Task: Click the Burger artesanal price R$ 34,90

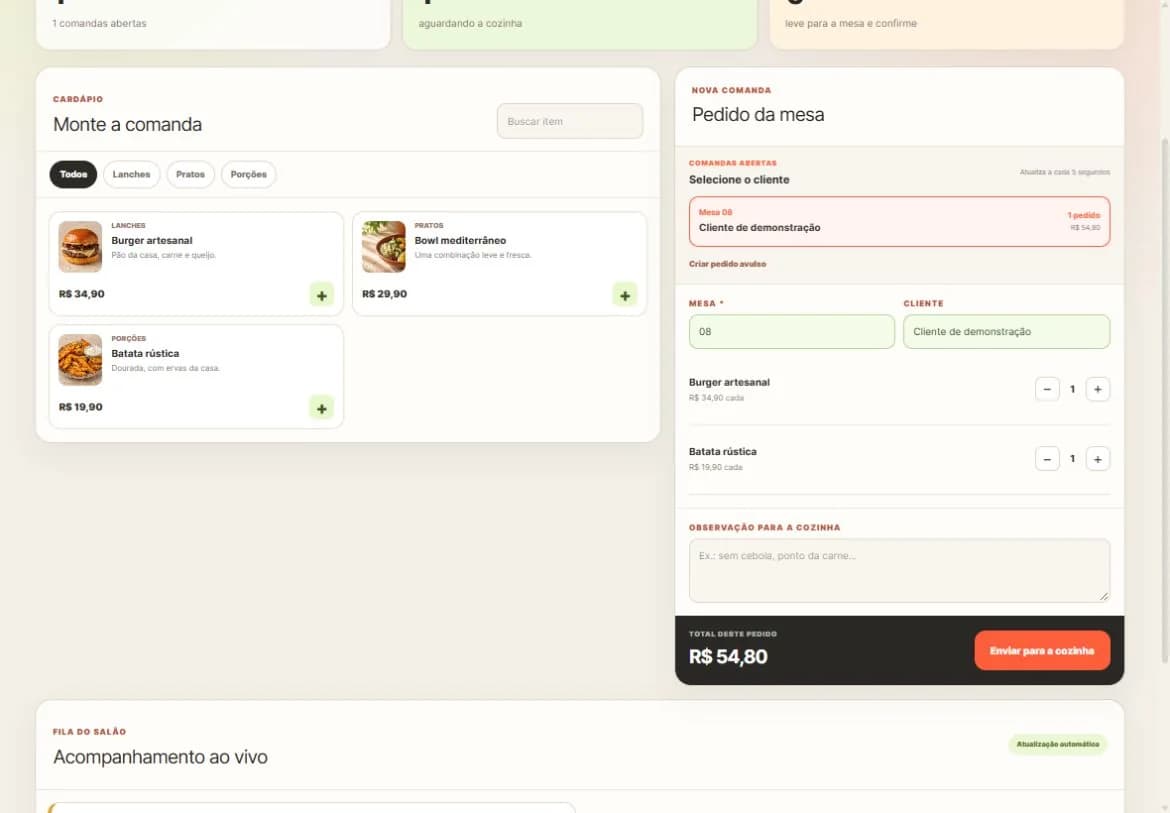Action: click(x=81, y=294)
